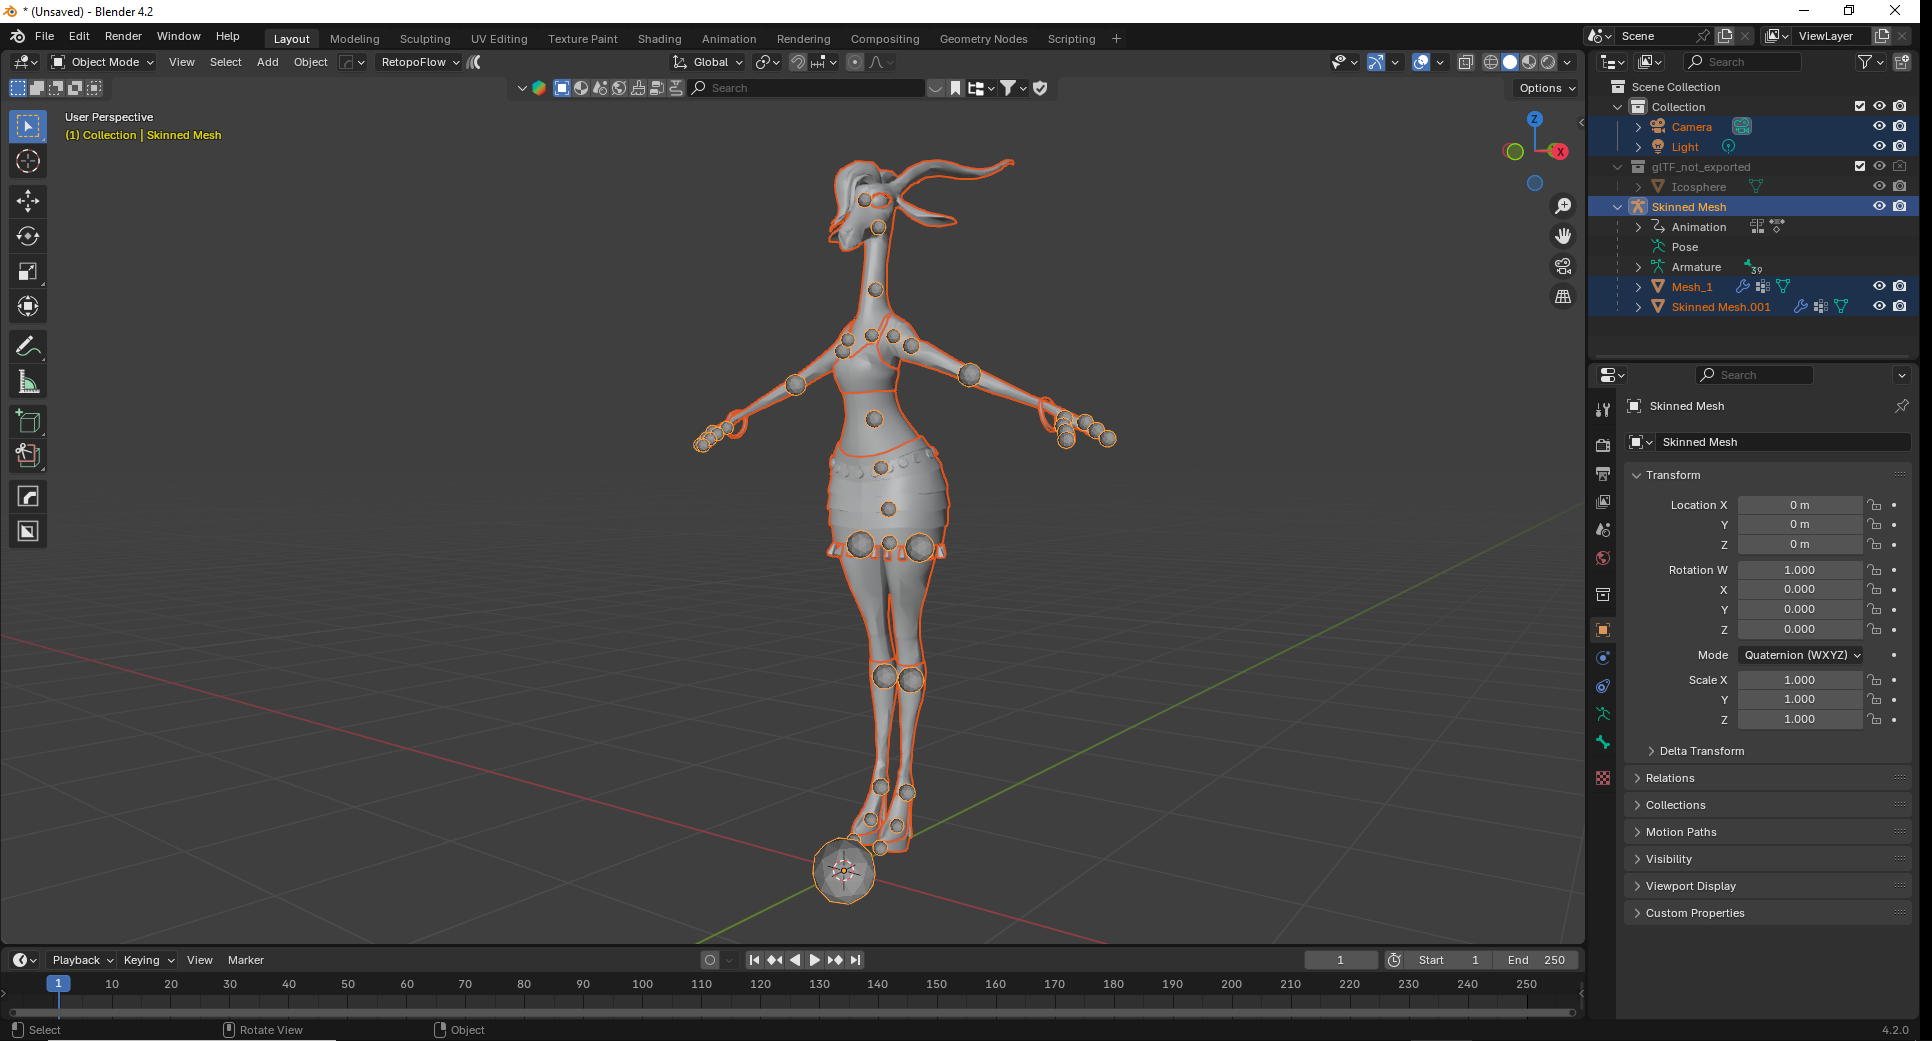Toggle the glTF_not_exported collection checkbox
This screenshot has width=1932, height=1041.
point(1860,166)
